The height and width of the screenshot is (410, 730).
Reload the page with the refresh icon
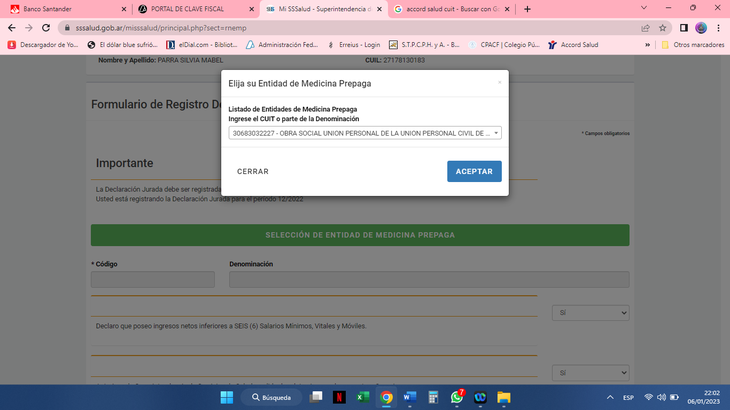click(x=47, y=28)
